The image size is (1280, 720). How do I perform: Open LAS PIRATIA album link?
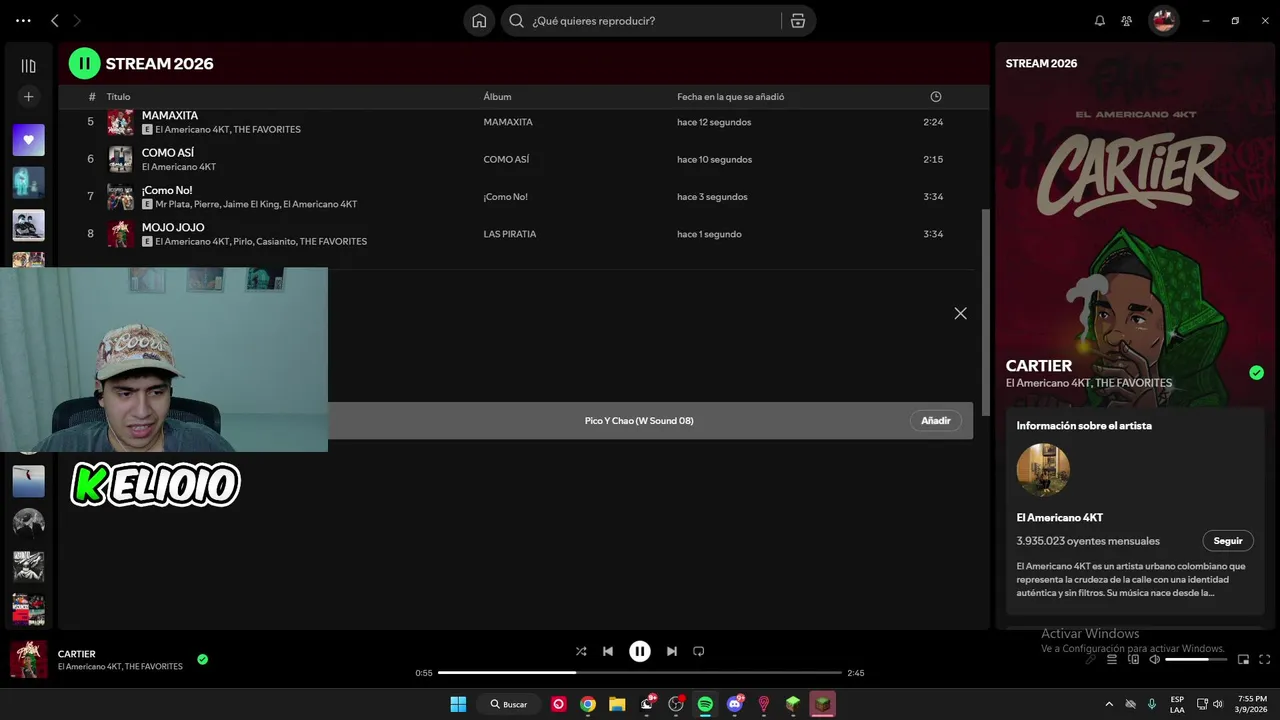tap(510, 234)
